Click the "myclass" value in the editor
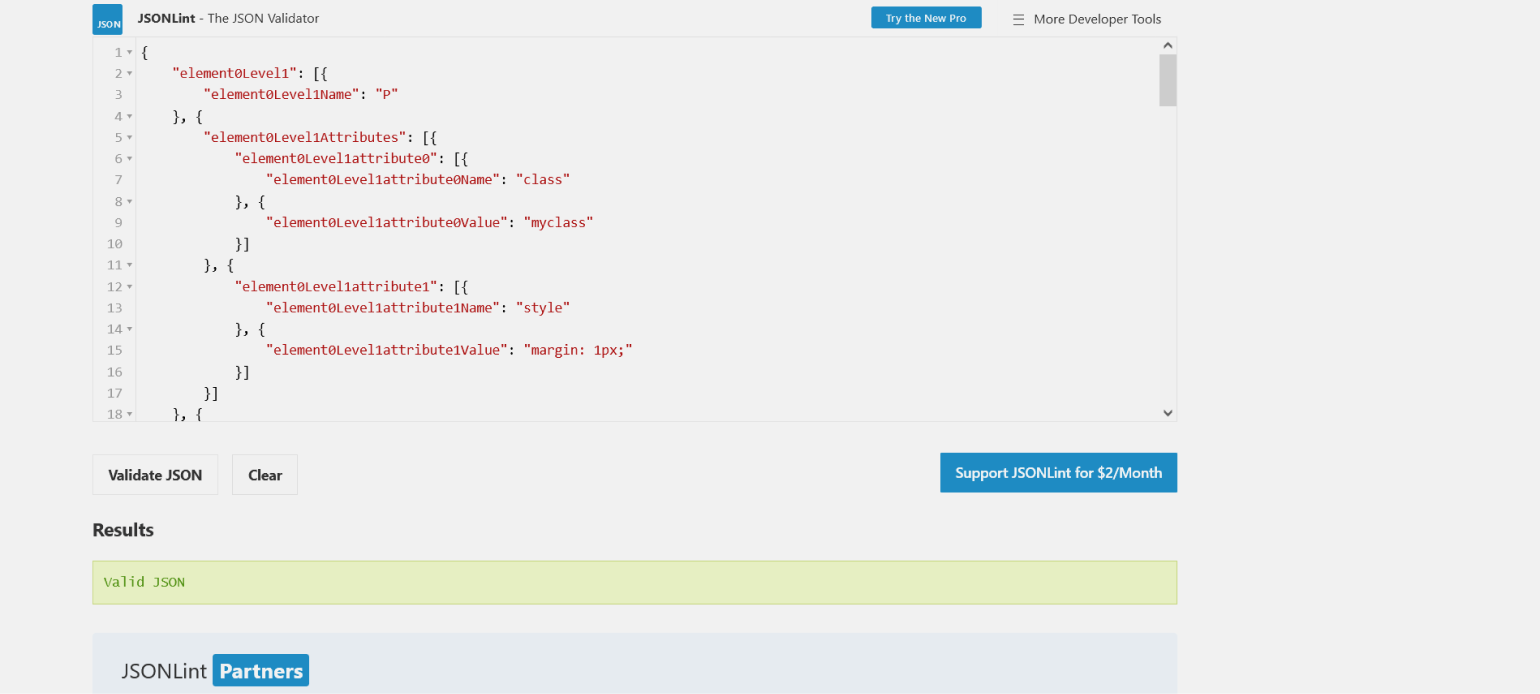 coord(559,222)
